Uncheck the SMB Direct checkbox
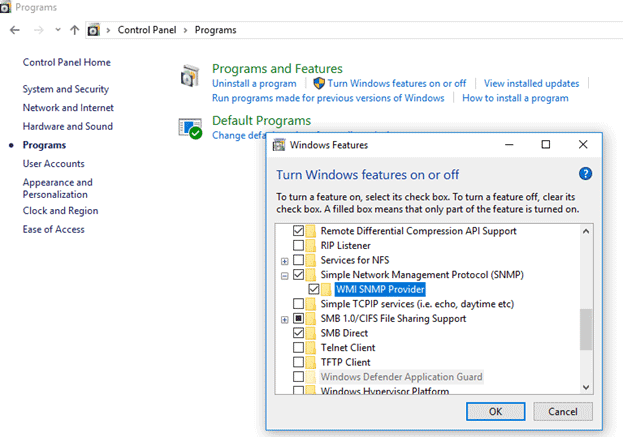This screenshot has width=623, height=437. pos(298,333)
